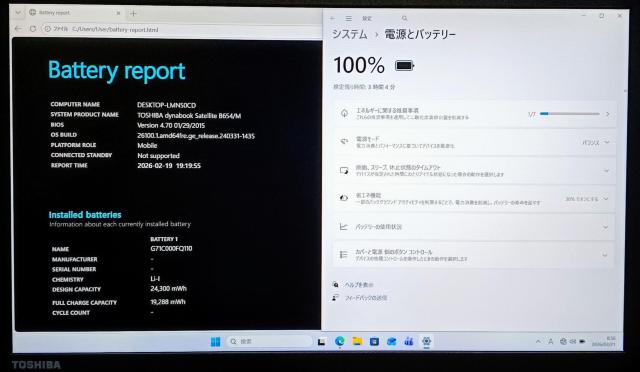Click the "100%" battery level text
This screenshot has width=640, height=372.
coord(359,65)
